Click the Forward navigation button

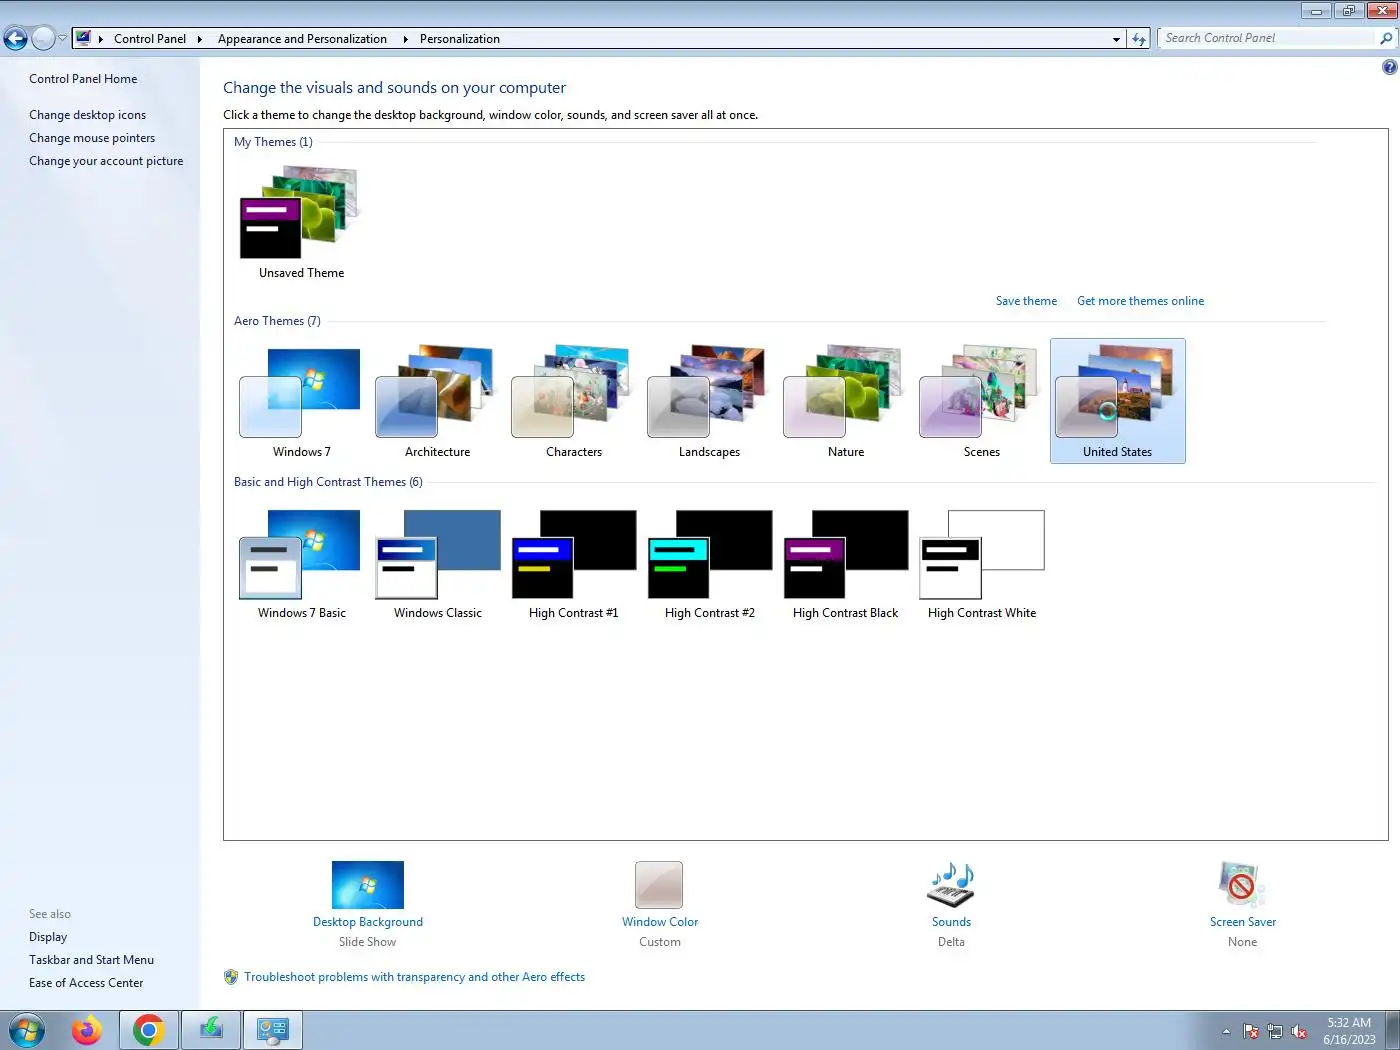(43, 39)
